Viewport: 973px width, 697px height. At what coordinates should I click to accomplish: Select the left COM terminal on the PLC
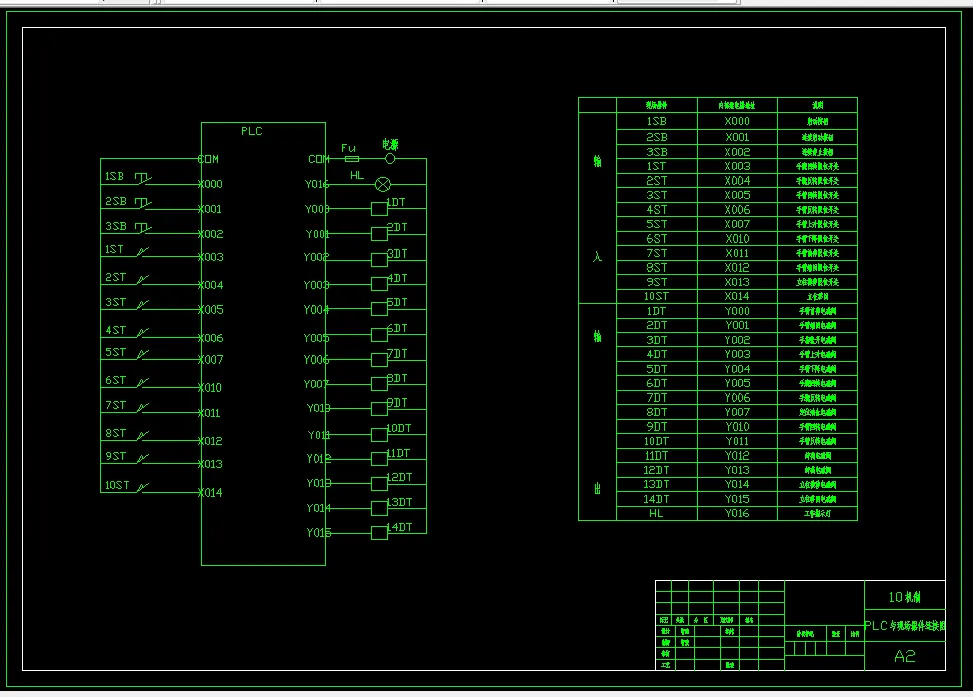coord(208,160)
